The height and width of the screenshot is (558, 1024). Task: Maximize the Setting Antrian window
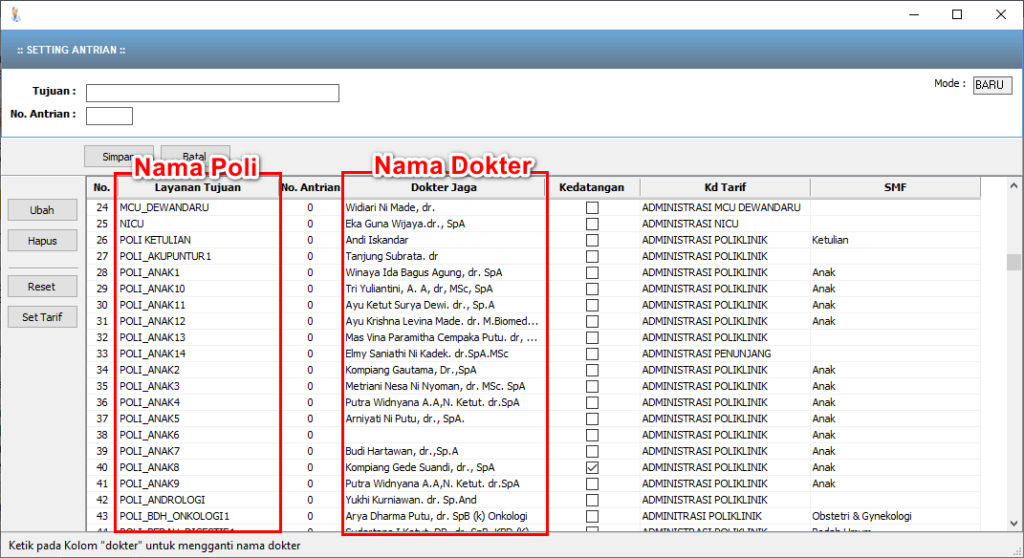click(957, 14)
